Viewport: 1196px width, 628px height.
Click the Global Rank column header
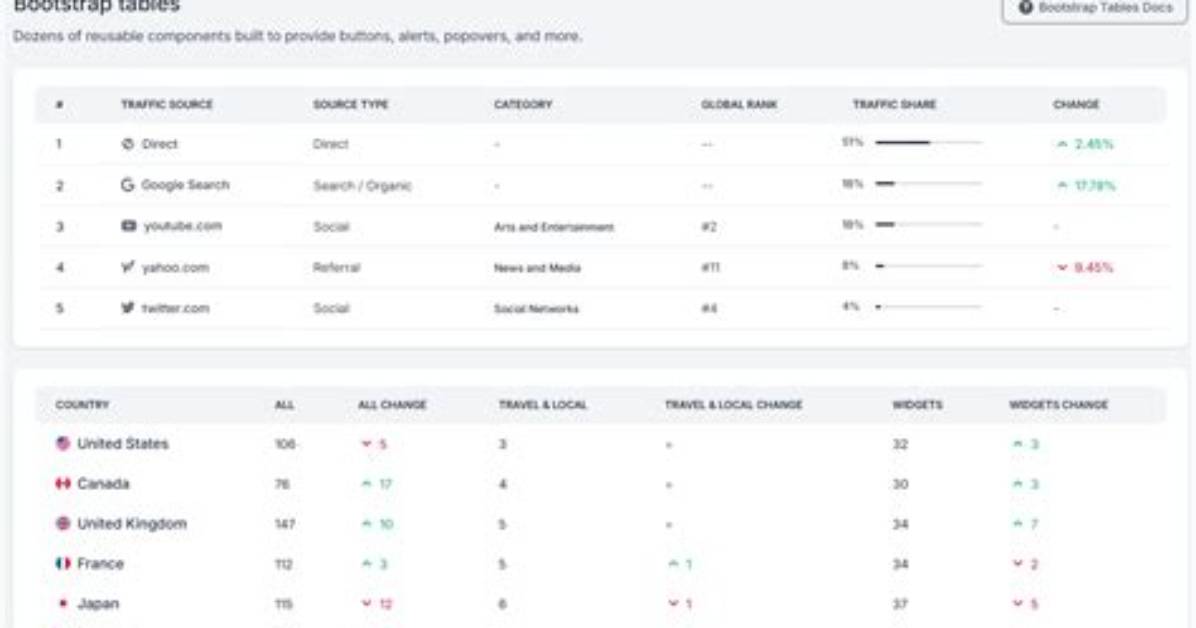pos(738,105)
